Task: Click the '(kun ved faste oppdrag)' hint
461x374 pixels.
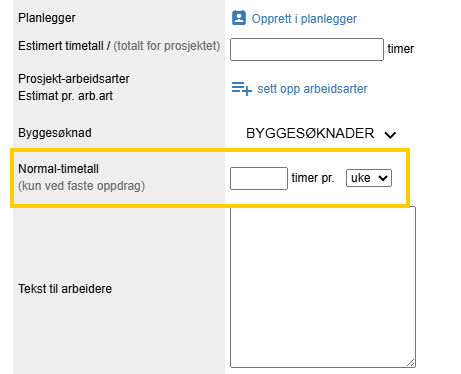Action: click(81, 186)
